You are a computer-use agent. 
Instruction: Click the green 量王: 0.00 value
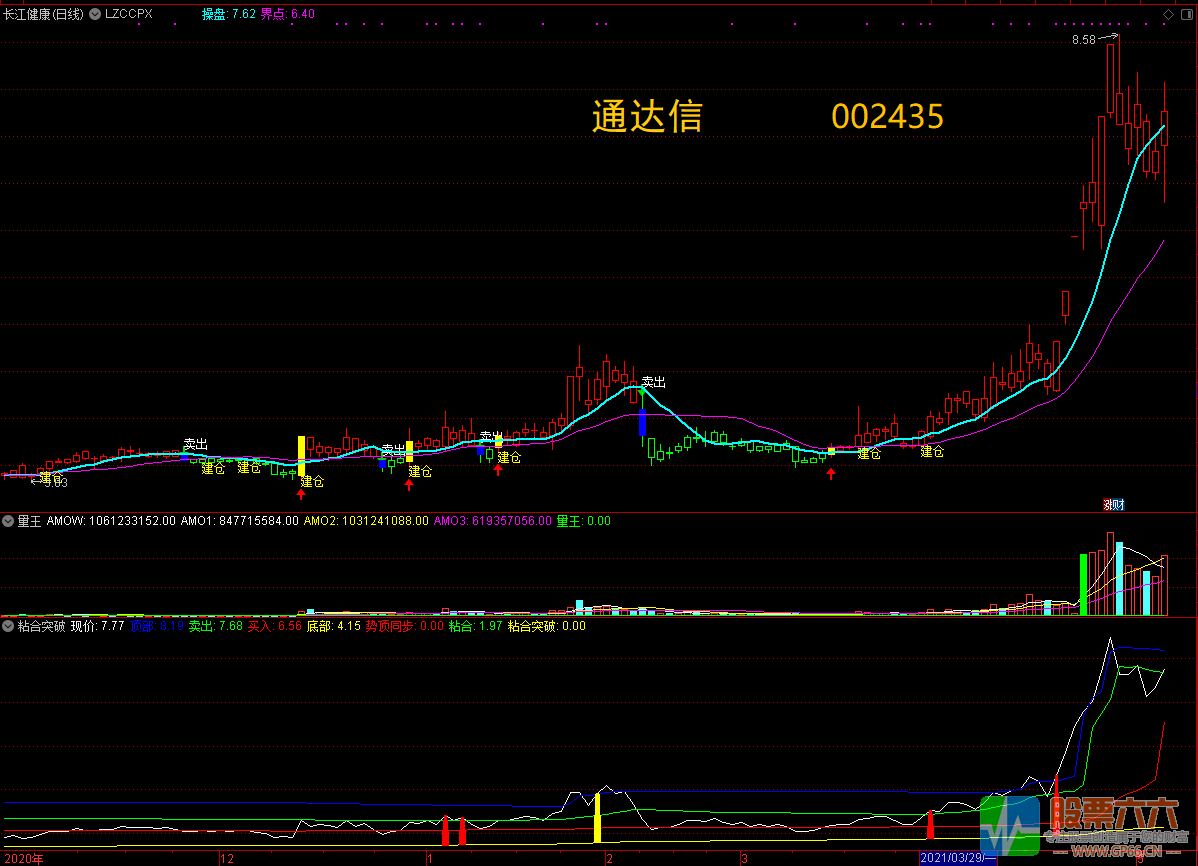583,521
